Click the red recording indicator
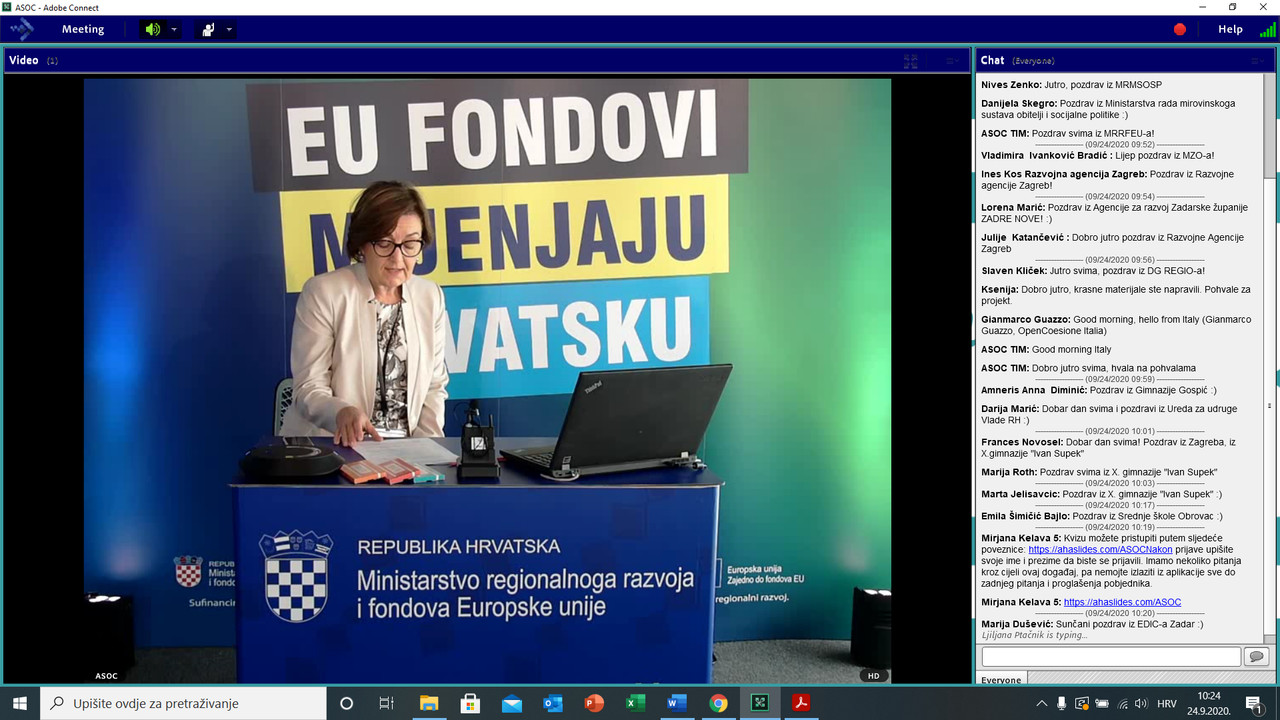The width and height of the screenshot is (1280, 720). click(x=1179, y=29)
